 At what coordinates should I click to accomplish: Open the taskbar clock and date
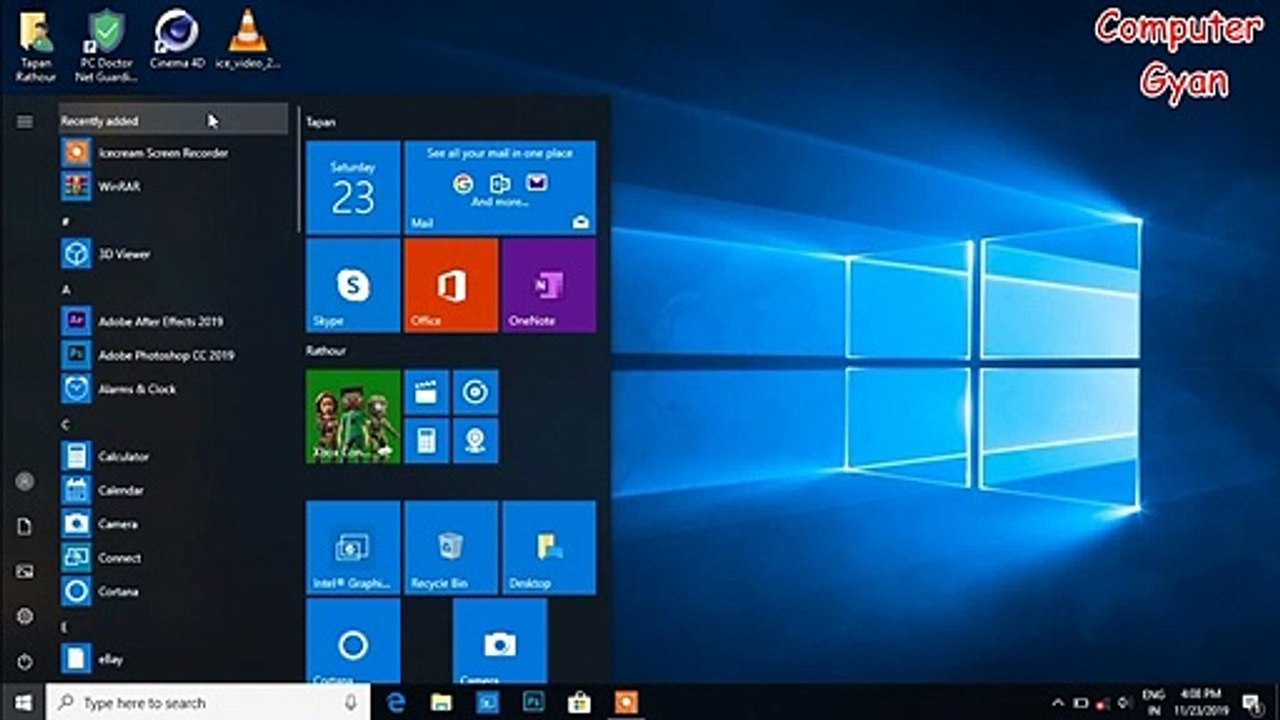pyautogui.click(x=1200, y=702)
